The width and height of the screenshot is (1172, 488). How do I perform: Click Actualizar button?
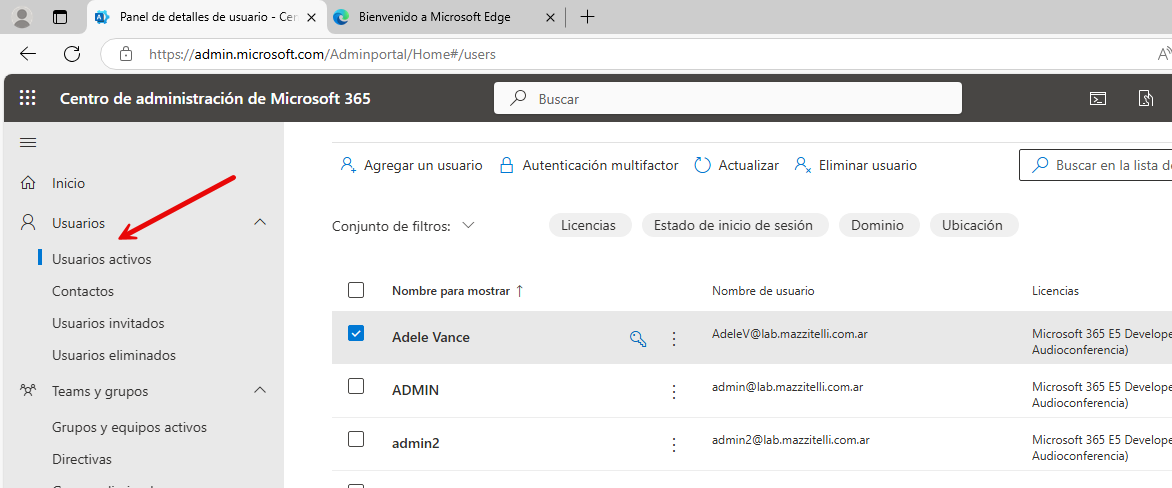click(x=736, y=165)
